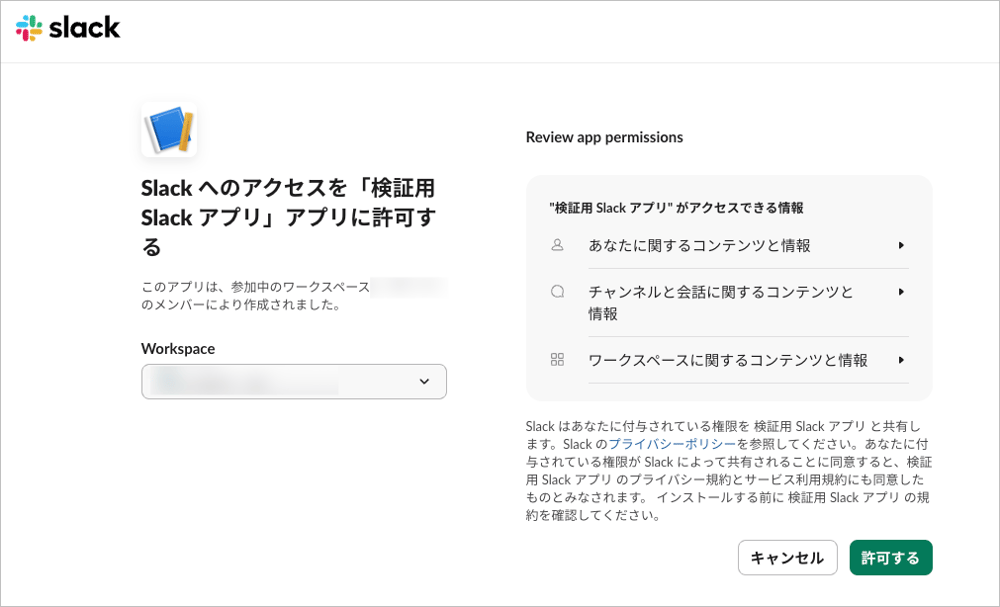Expand the ワークスペースに関するコンテンツと情報 arrow
Image resolution: width=1000 pixels, height=607 pixels.
tap(901, 360)
